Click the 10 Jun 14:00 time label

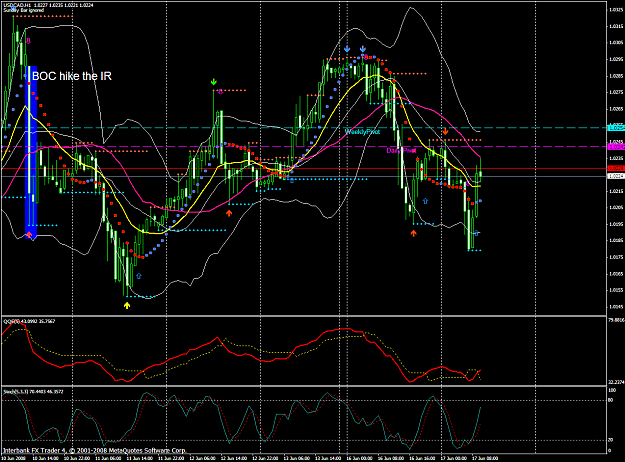[45, 458]
